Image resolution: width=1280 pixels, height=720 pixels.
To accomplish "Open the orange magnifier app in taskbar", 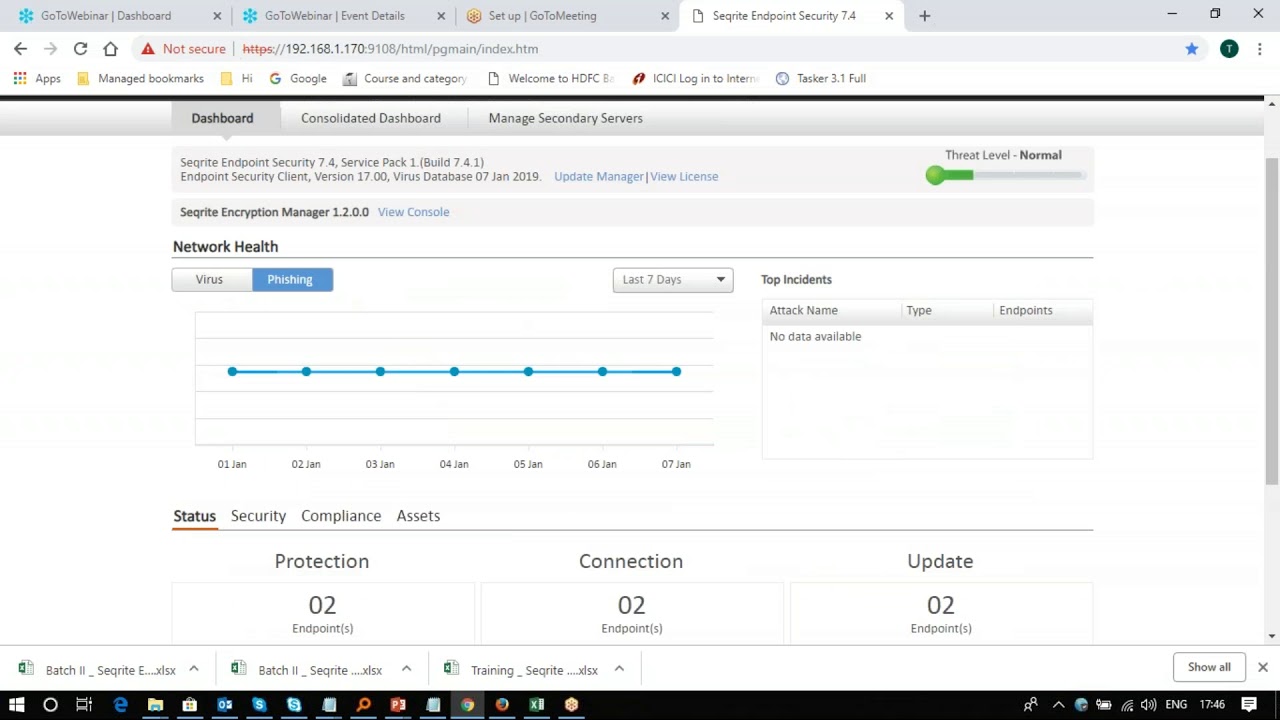I will click(x=363, y=704).
